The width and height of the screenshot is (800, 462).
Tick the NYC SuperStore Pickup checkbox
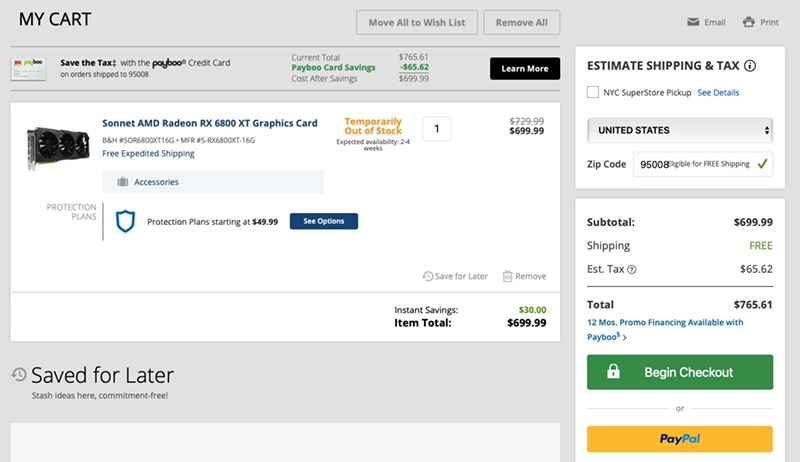click(x=593, y=92)
